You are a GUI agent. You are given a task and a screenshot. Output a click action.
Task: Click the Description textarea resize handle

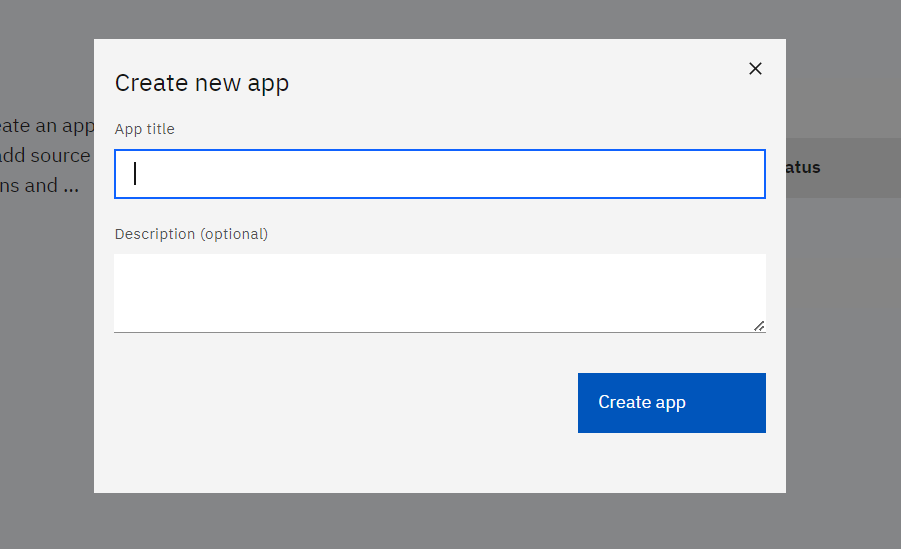pyautogui.click(x=759, y=325)
